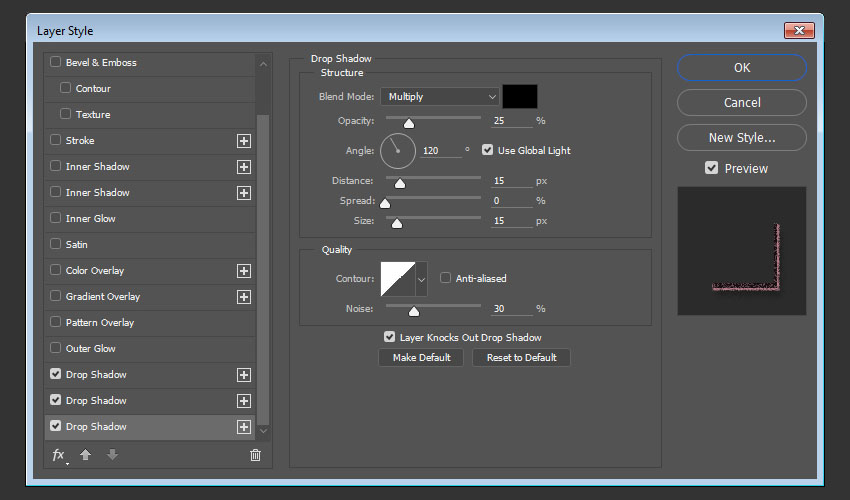Move the effect down with the arrow icon
This screenshot has width=850, height=500.
[112, 455]
